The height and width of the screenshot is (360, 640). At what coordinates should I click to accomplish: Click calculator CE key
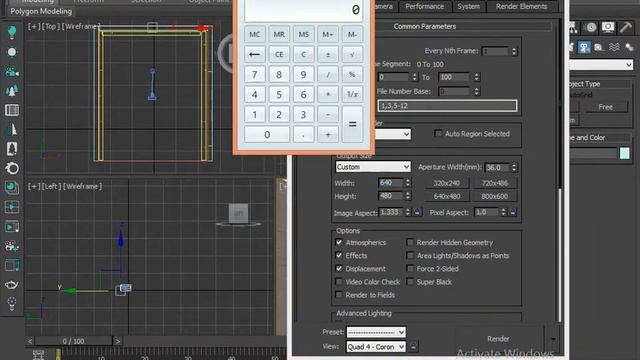point(279,54)
